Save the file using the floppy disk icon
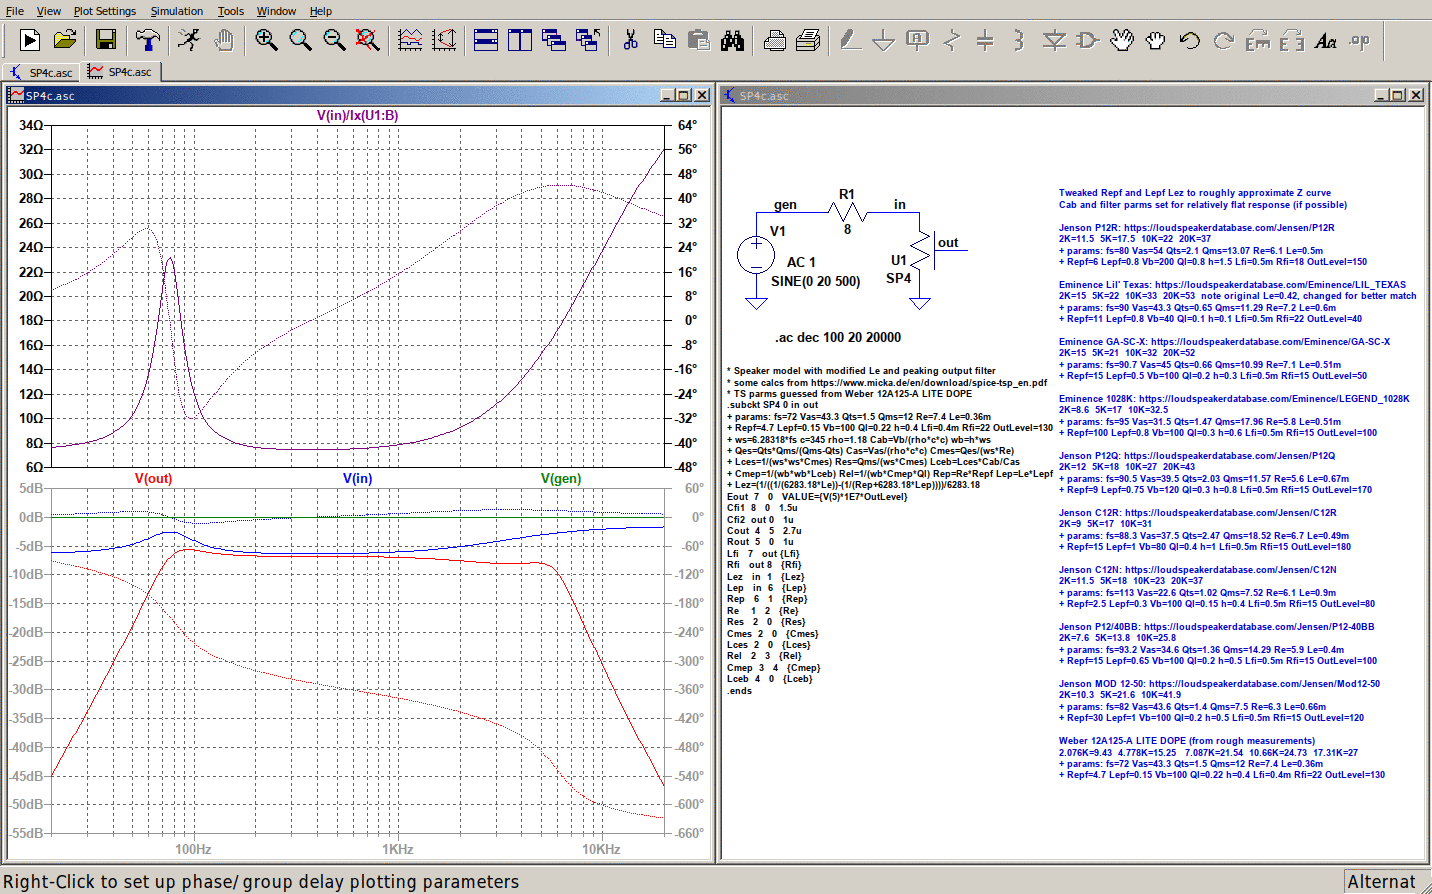The height and width of the screenshot is (894, 1432). coord(106,40)
